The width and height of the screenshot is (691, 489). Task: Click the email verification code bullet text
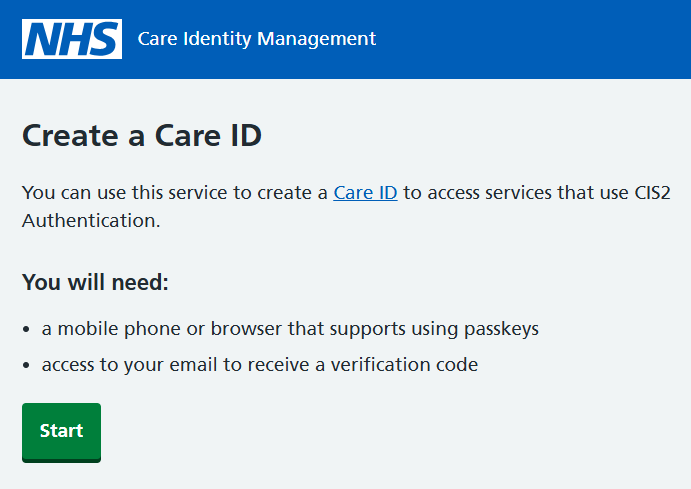click(x=260, y=365)
